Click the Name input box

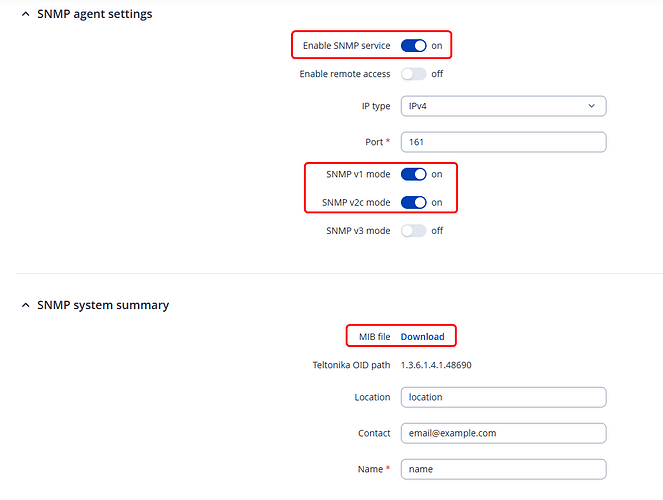coord(503,469)
